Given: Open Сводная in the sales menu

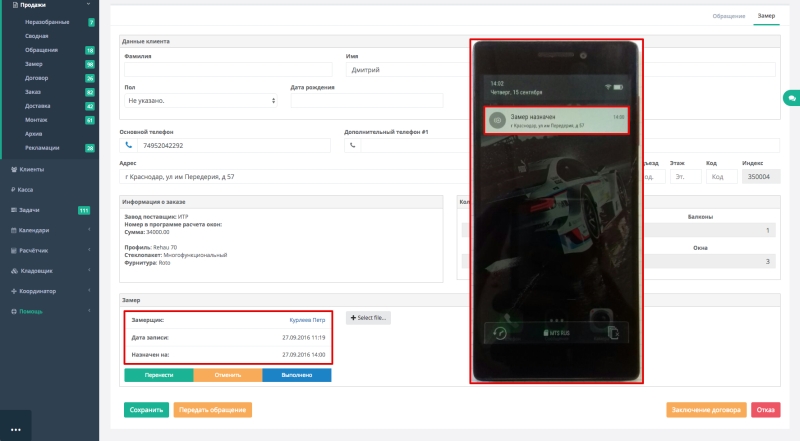Looking at the screenshot, I should point(37,36).
